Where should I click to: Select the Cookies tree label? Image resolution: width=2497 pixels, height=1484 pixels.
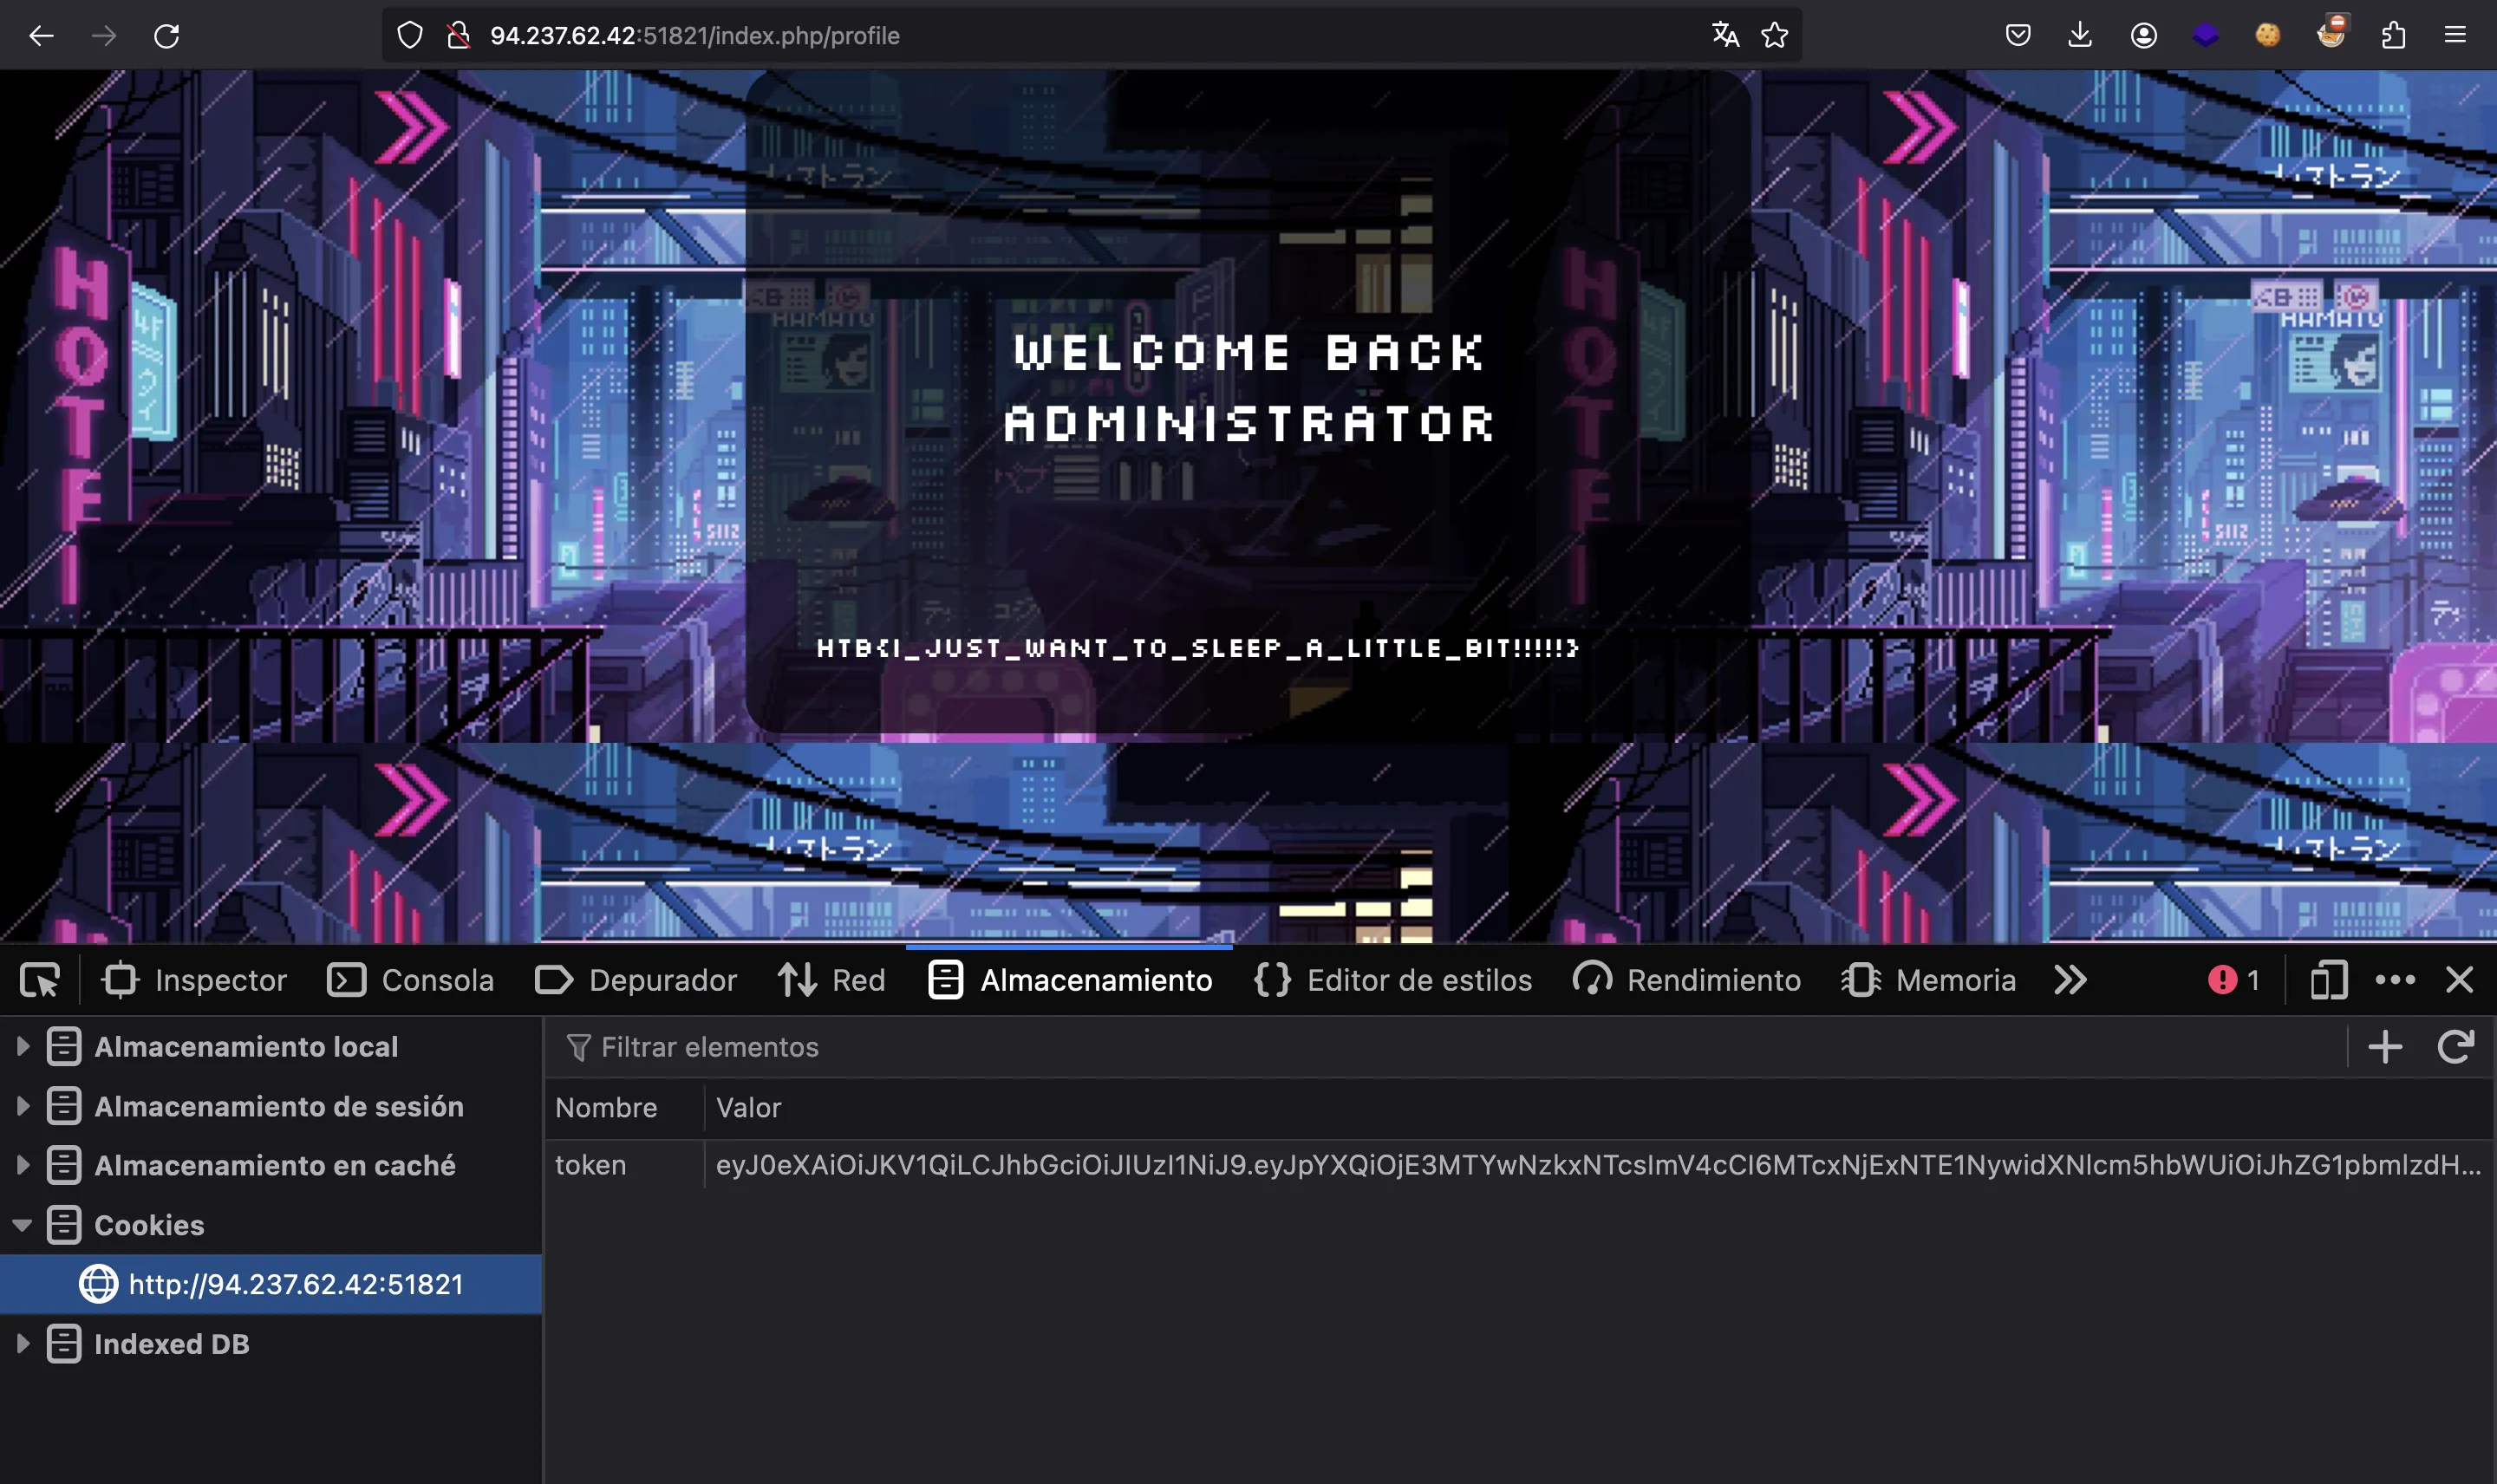point(149,1225)
